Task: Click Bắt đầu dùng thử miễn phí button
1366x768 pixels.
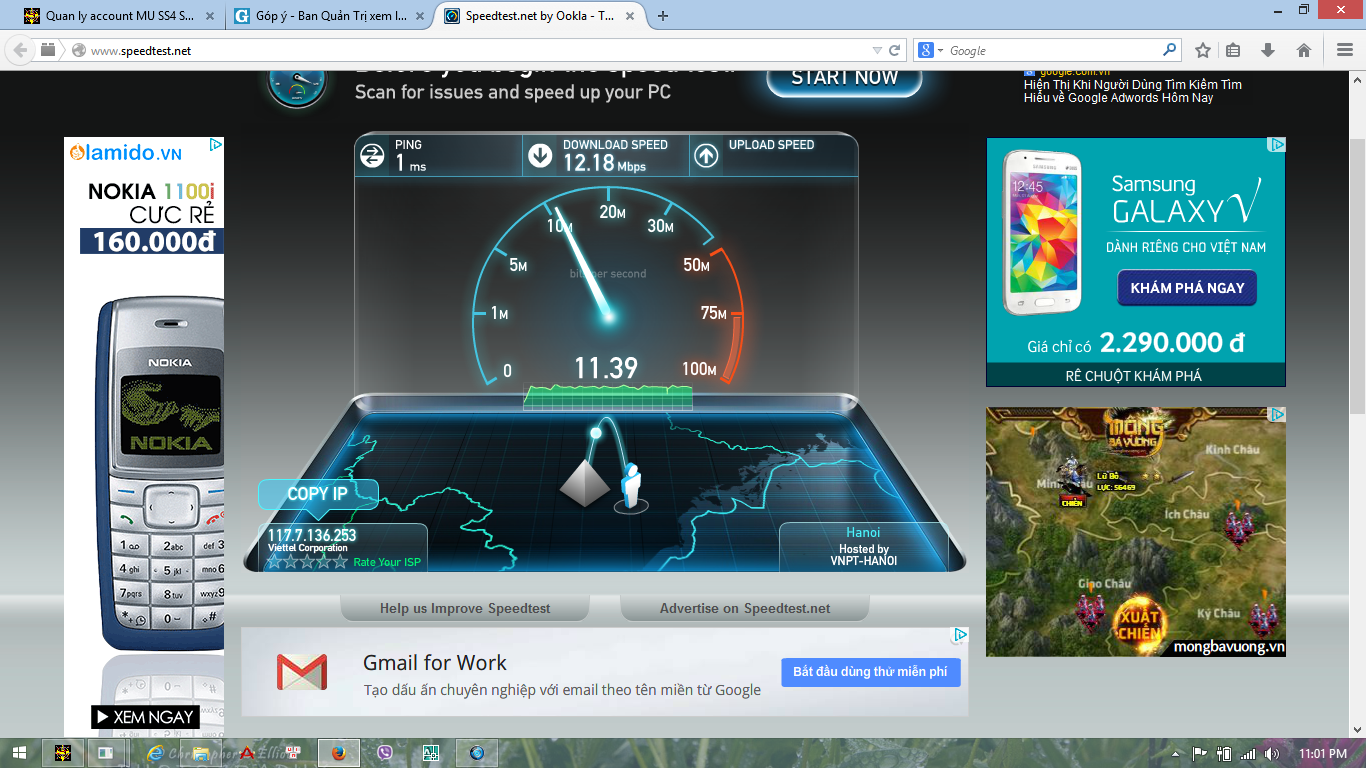Action: pos(870,672)
